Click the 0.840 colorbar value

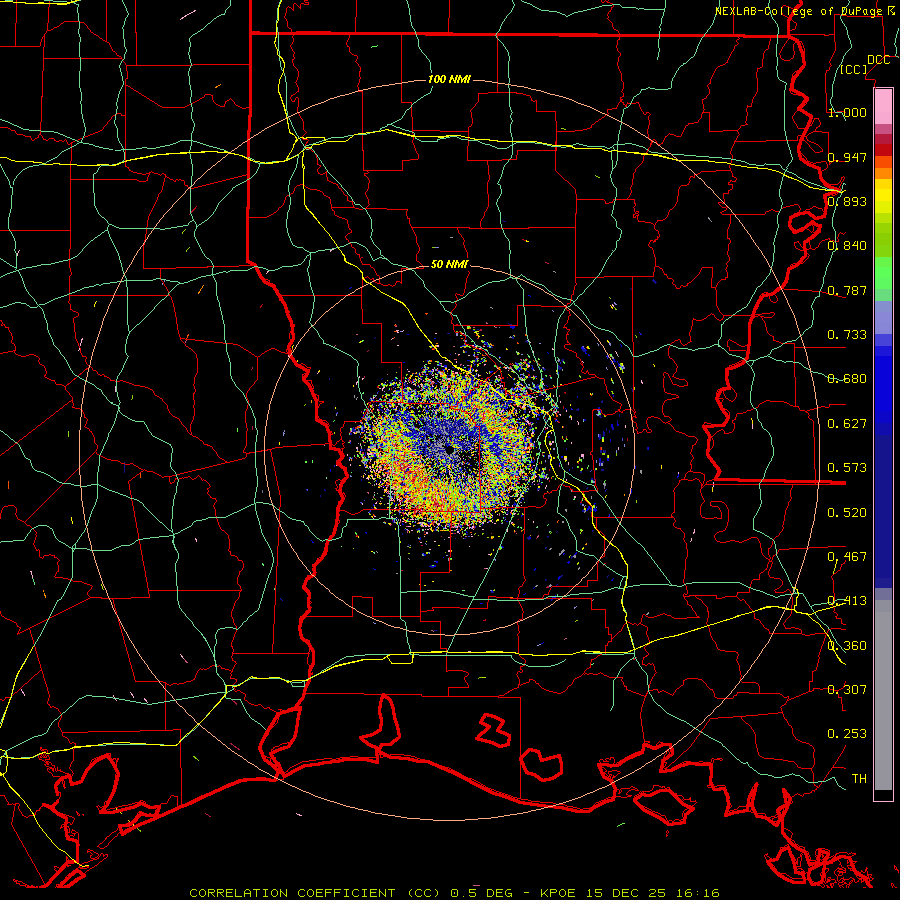point(847,246)
